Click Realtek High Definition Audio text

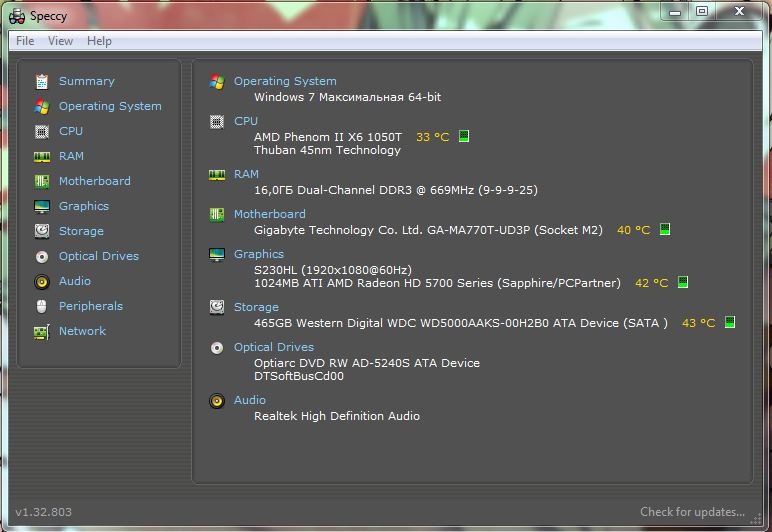pyautogui.click(x=337, y=416)
